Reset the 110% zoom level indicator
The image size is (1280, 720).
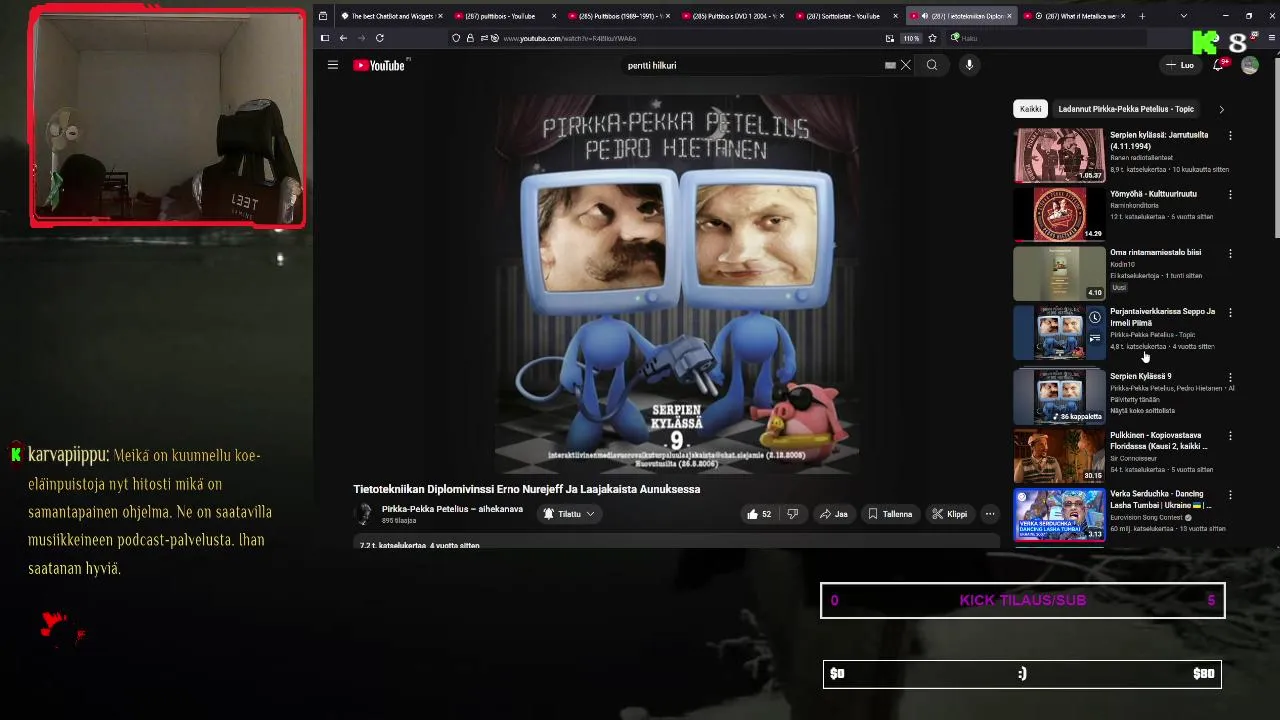911,38
